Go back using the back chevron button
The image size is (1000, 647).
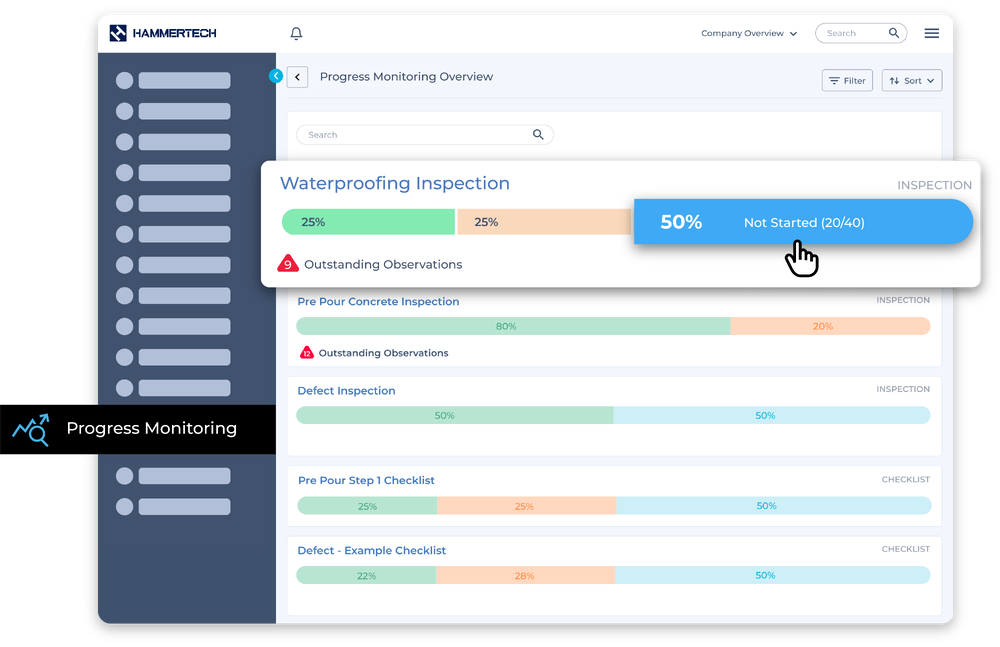click(297, 77)
